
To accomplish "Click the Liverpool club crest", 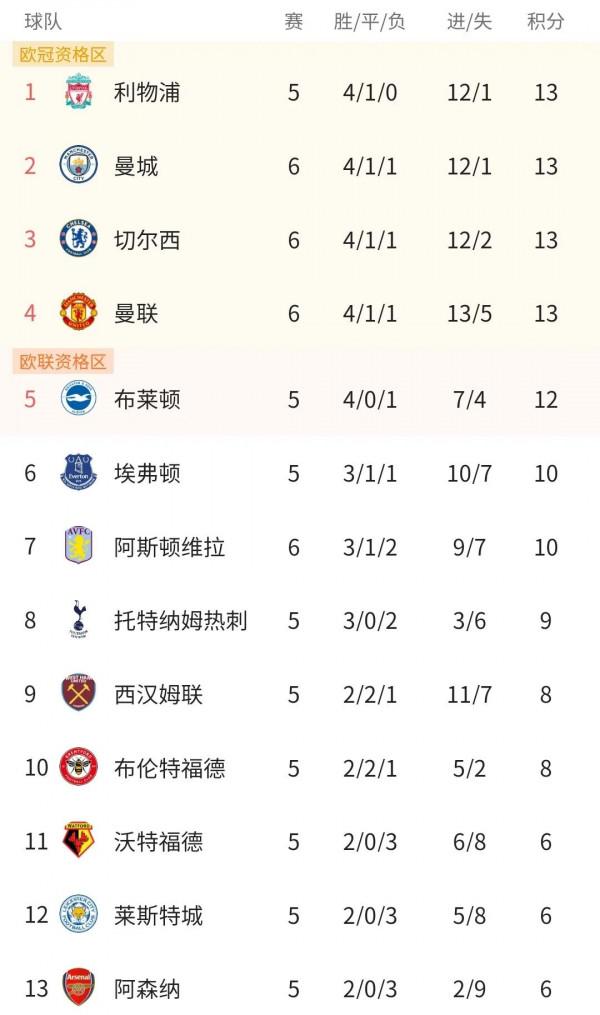I will (x=79, y=93).
